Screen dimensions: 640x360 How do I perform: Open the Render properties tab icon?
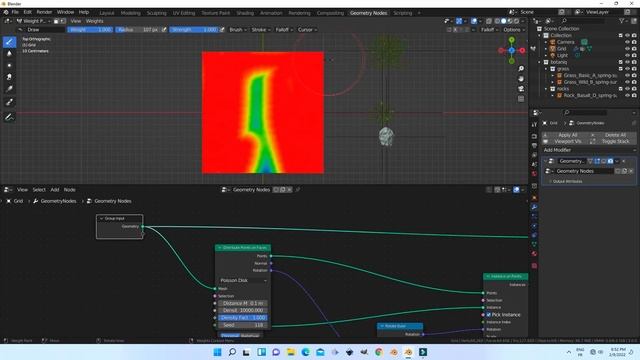click(x=534, y=136)
